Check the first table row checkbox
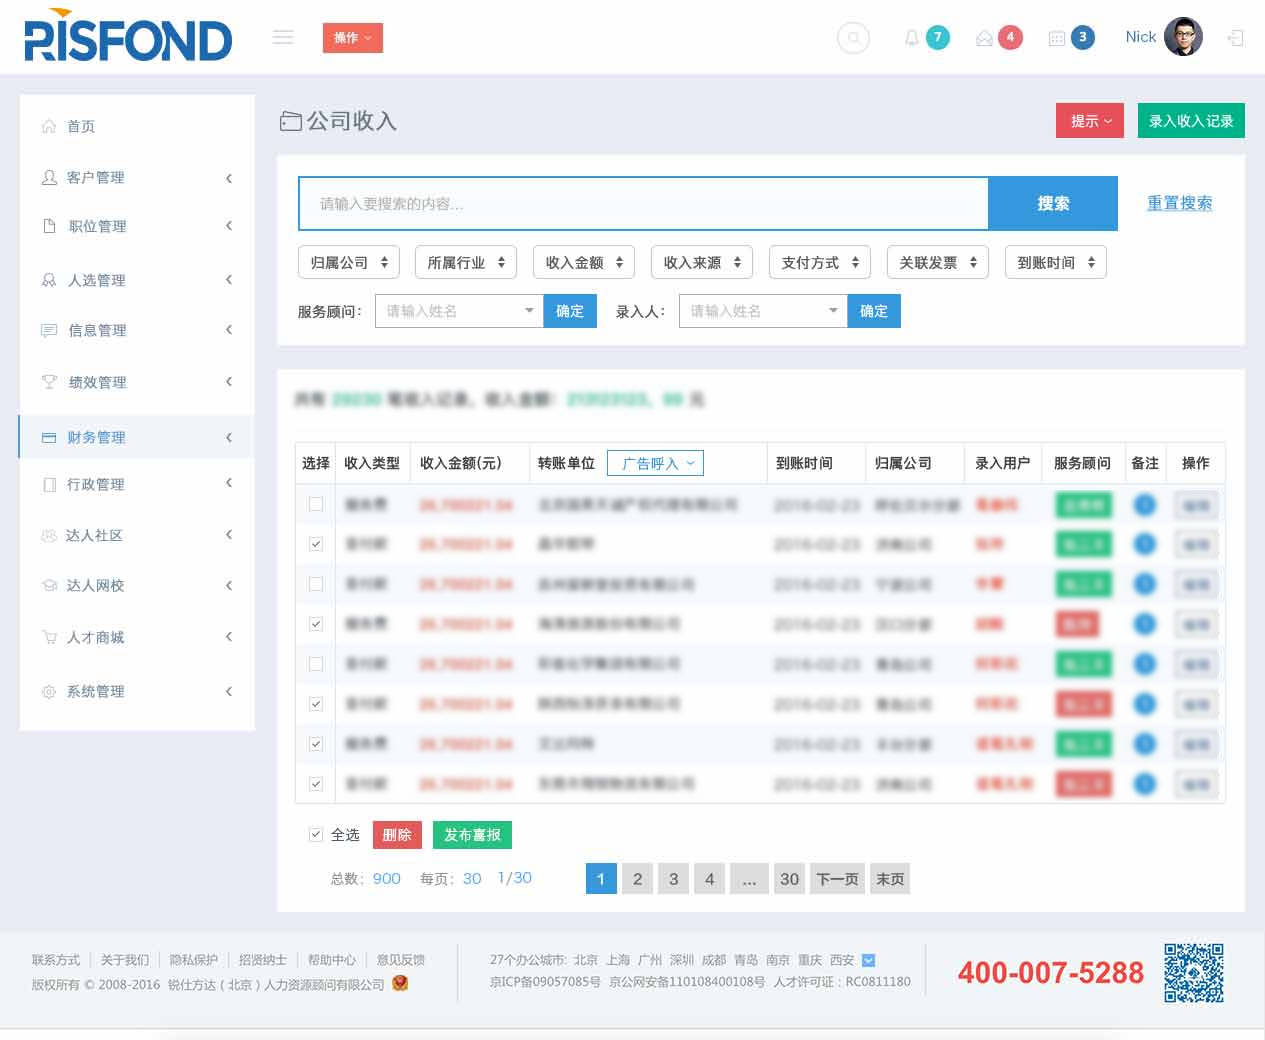This screenshot has height=1040, width=1265. (316, 504)
